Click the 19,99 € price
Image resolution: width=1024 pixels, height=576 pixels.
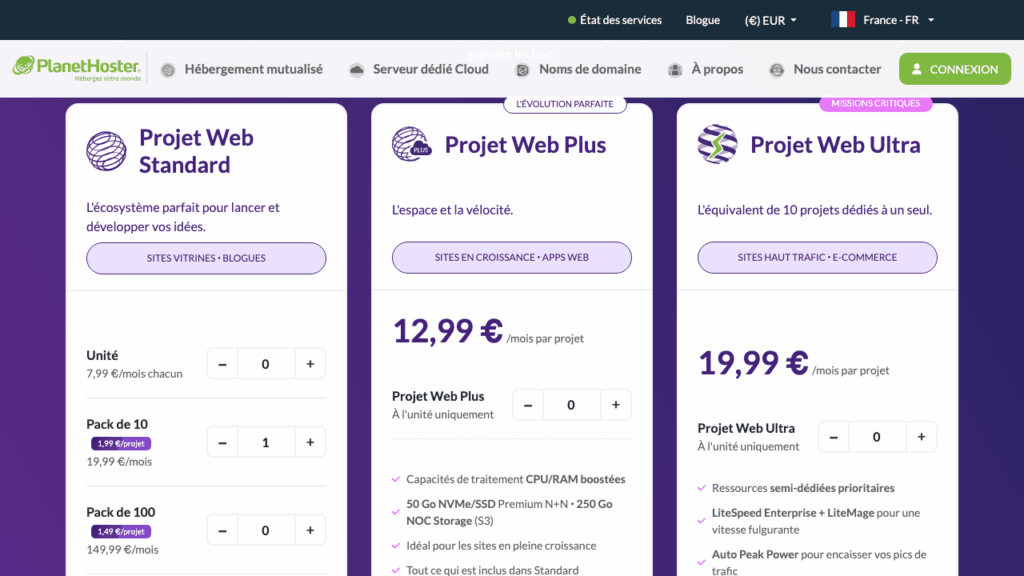(754, 362)
